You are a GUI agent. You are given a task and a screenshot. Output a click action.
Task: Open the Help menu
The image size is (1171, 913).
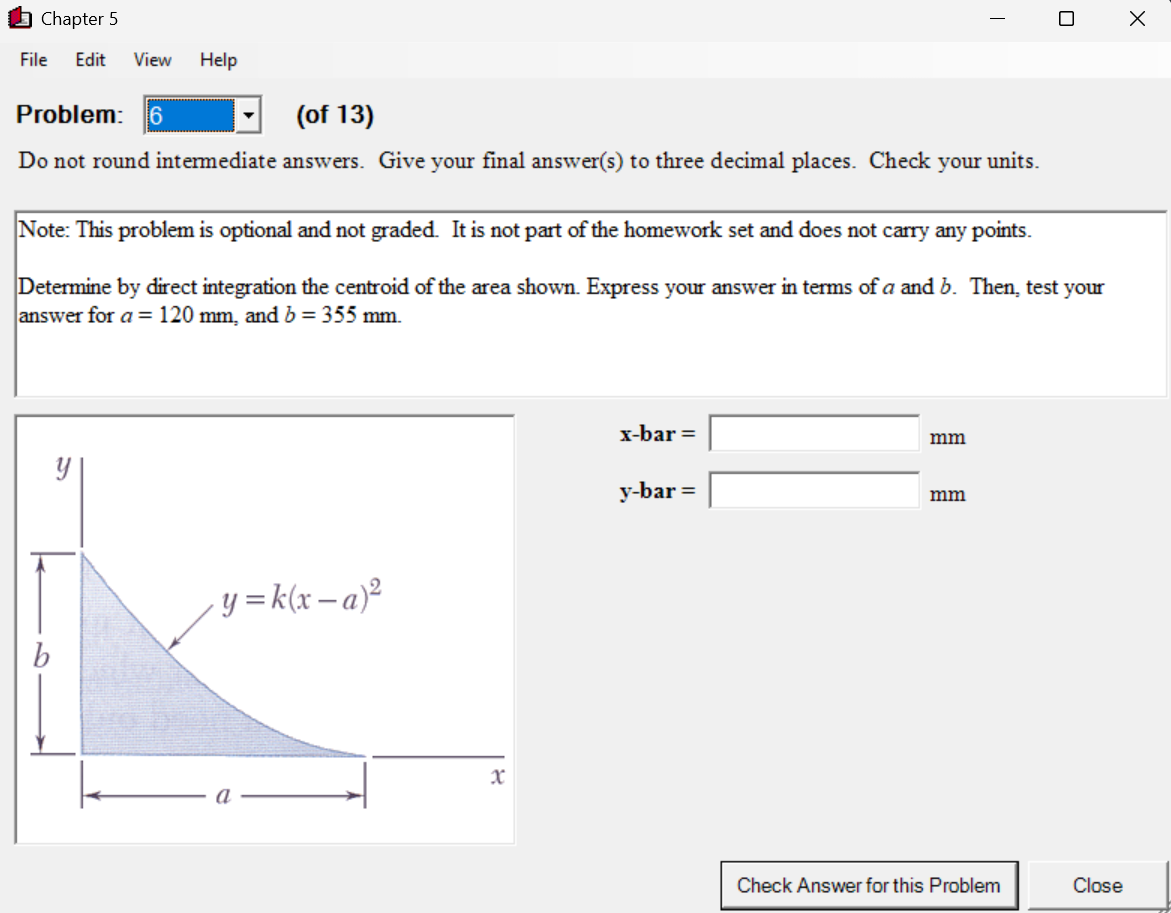point(217,60)
